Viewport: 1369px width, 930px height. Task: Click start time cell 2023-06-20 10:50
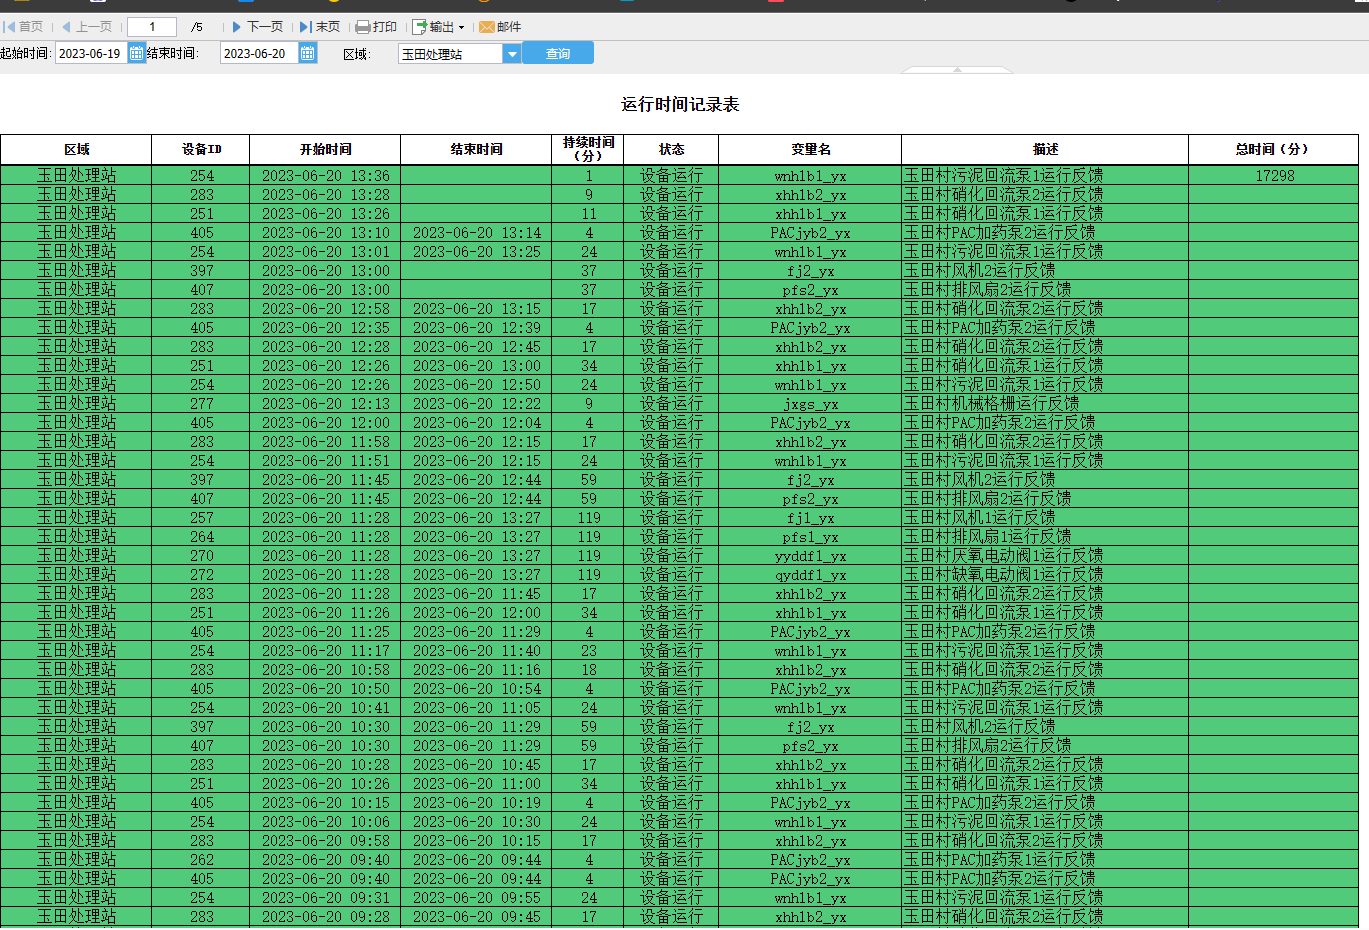click(x=326, y=689)
